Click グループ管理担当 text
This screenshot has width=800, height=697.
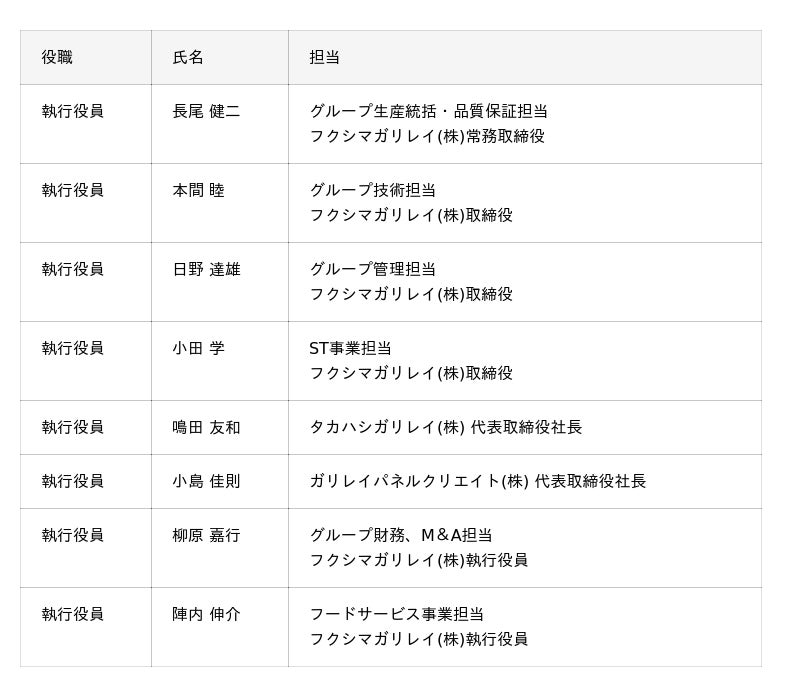pyautogui.click(x=372, y=270)
